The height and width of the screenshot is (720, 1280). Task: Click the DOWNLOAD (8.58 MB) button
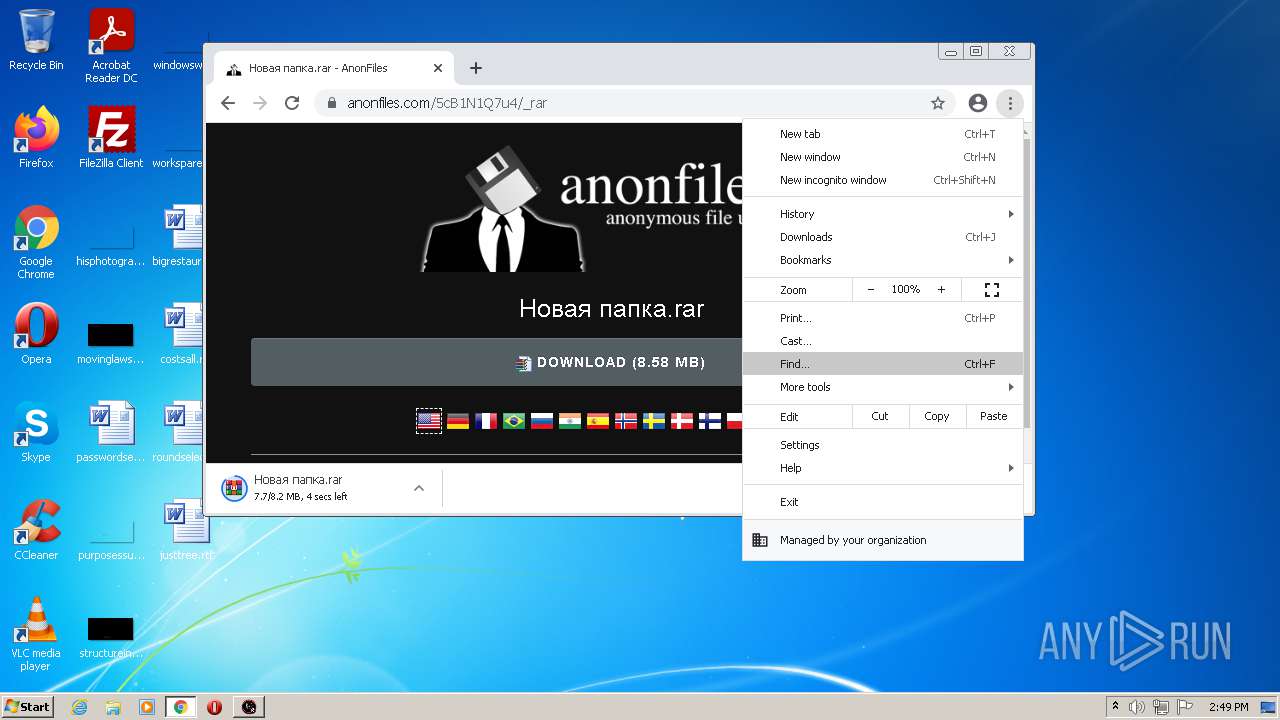[x=497, y=362]
